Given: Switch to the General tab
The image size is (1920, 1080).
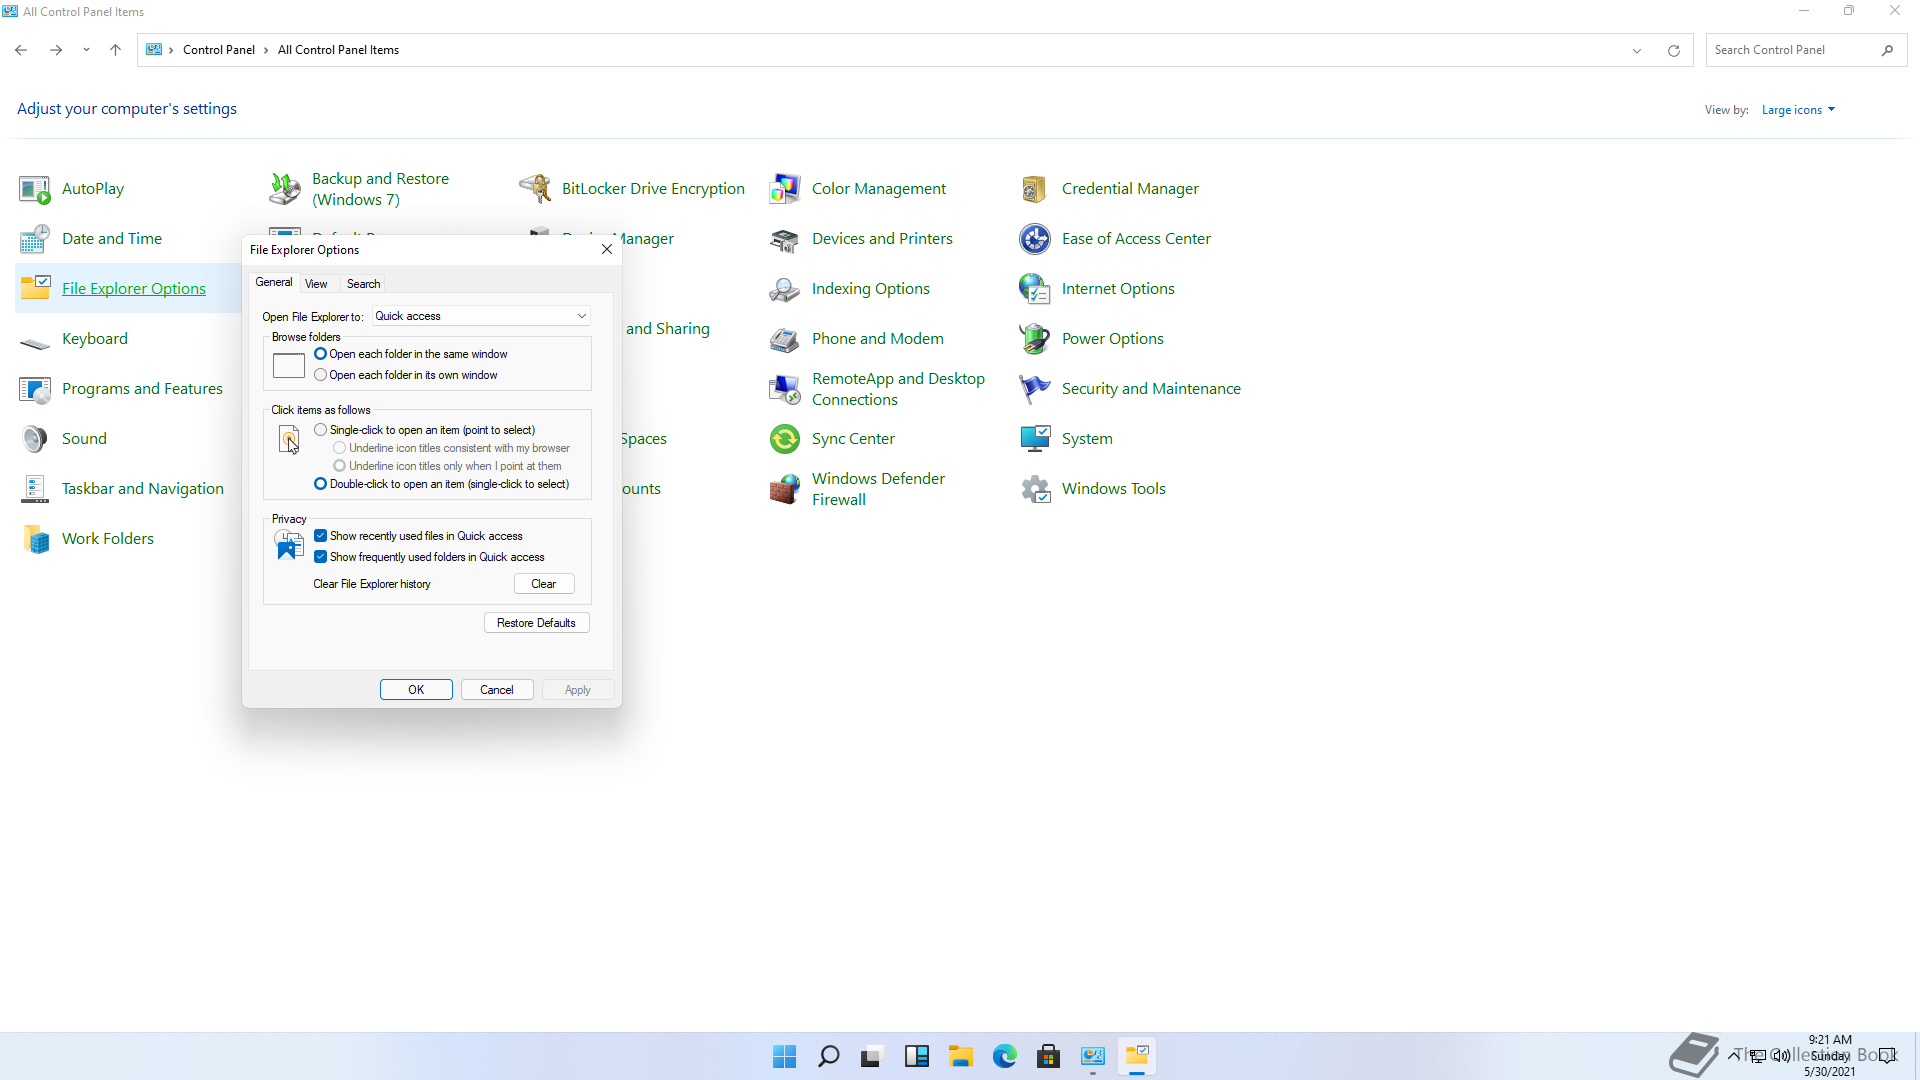Looking at the screenshot, I should [274, 283].
